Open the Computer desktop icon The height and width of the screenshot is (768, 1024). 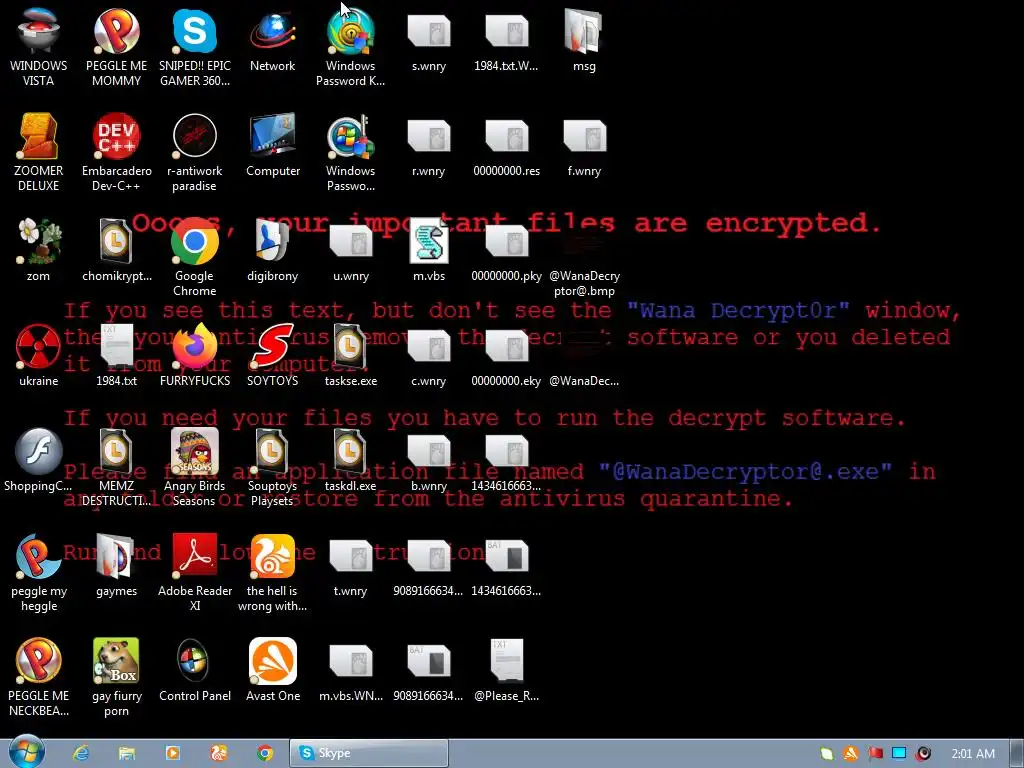tap(272, 145)
